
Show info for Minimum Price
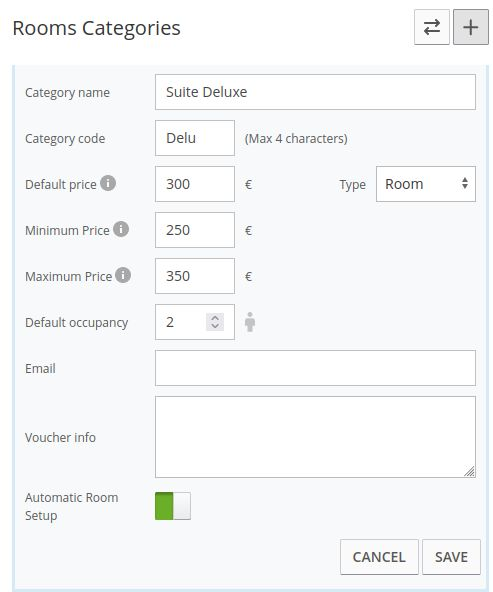tap(121, 229)
